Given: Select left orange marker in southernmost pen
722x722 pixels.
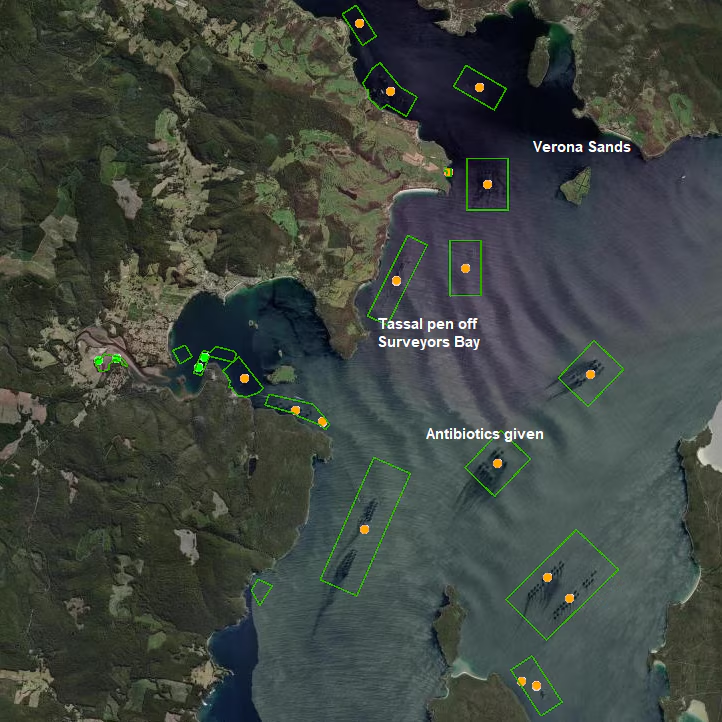Looking at the screenshot, I should 521,681.
